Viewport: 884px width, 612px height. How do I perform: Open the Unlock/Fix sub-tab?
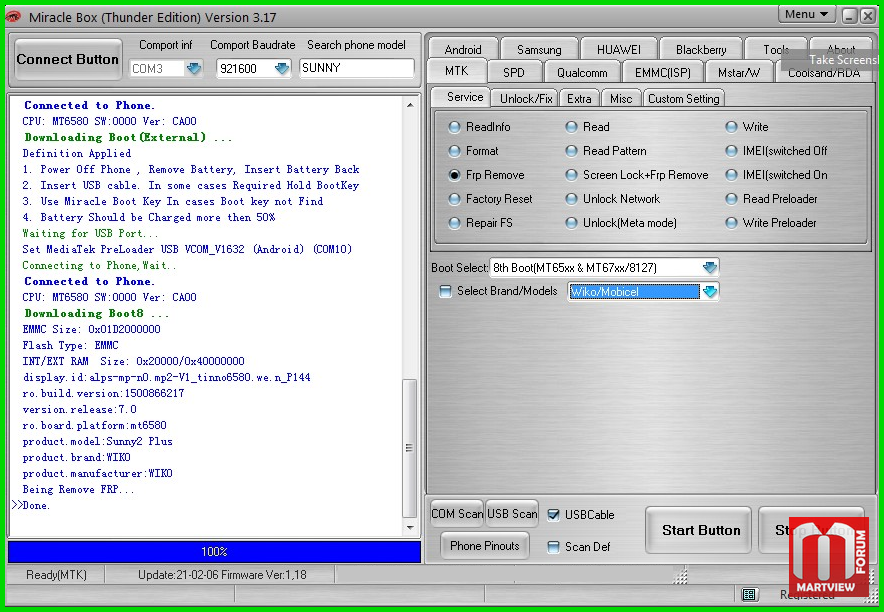525,99
